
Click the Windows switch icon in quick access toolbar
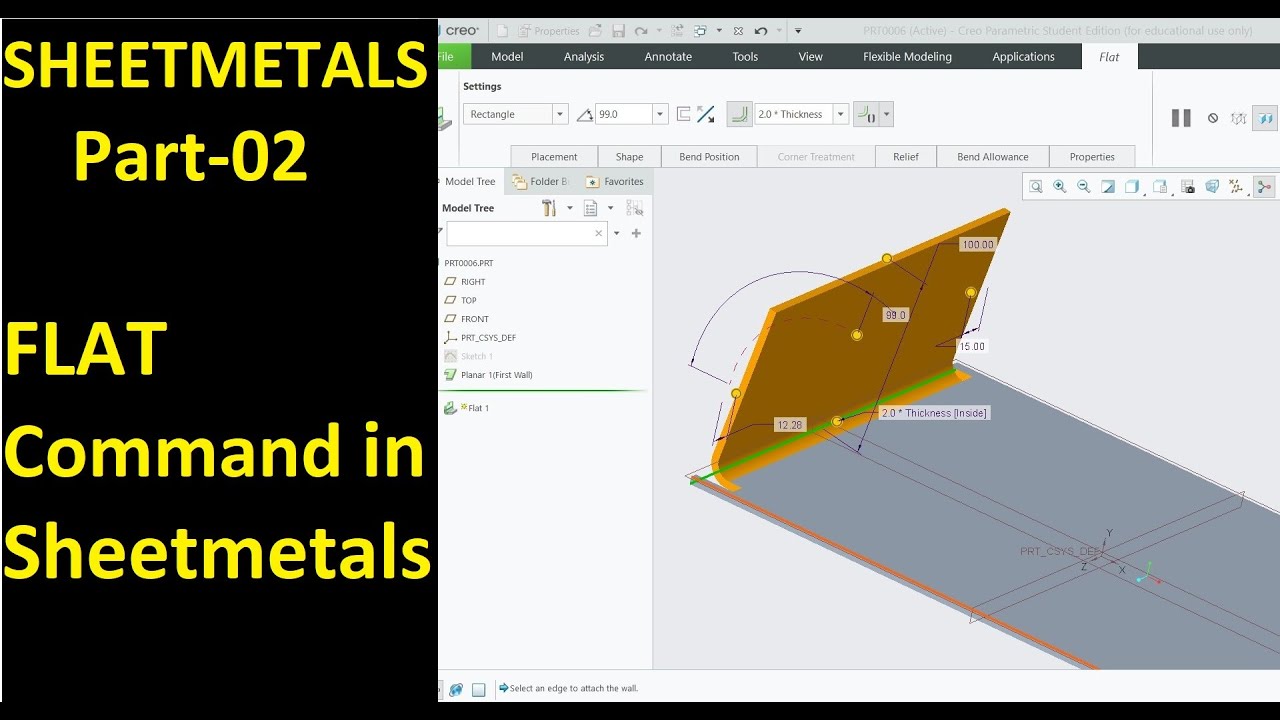tap(700, 31)
